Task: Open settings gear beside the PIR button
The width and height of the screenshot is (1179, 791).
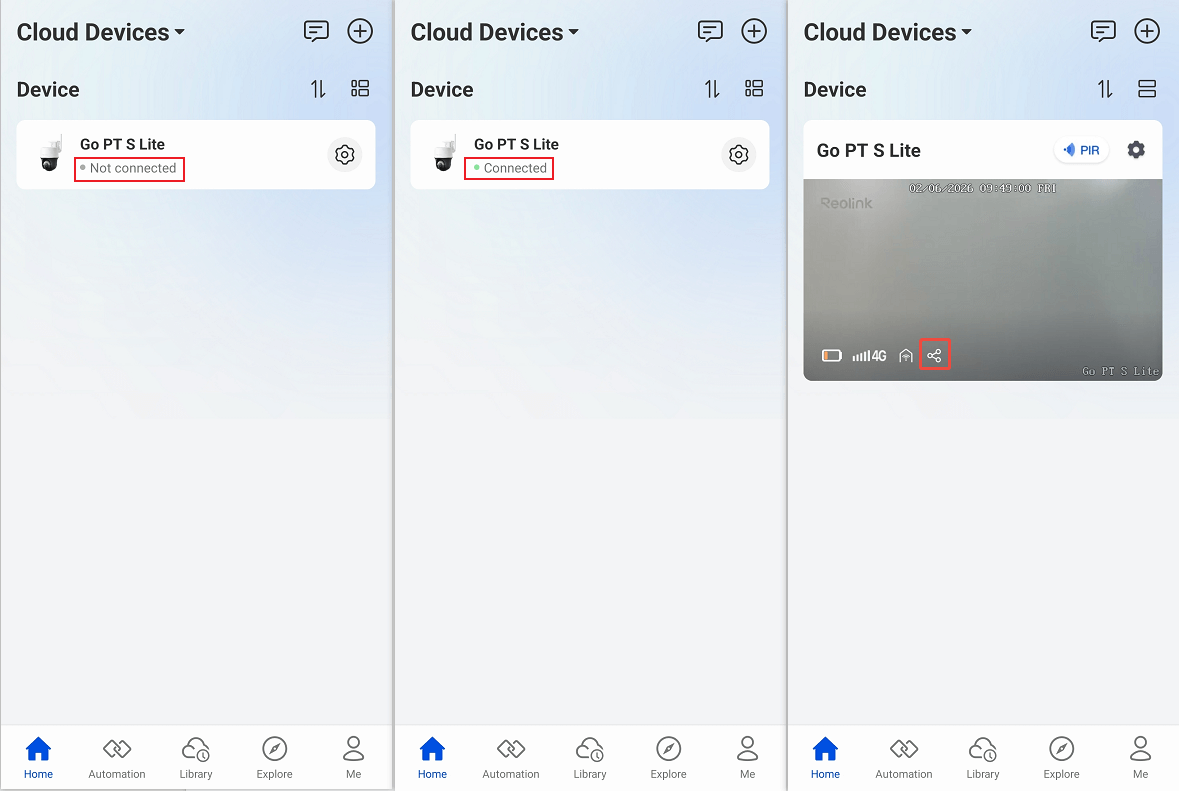Action: pyautogui.click(x=1136, y=150)
